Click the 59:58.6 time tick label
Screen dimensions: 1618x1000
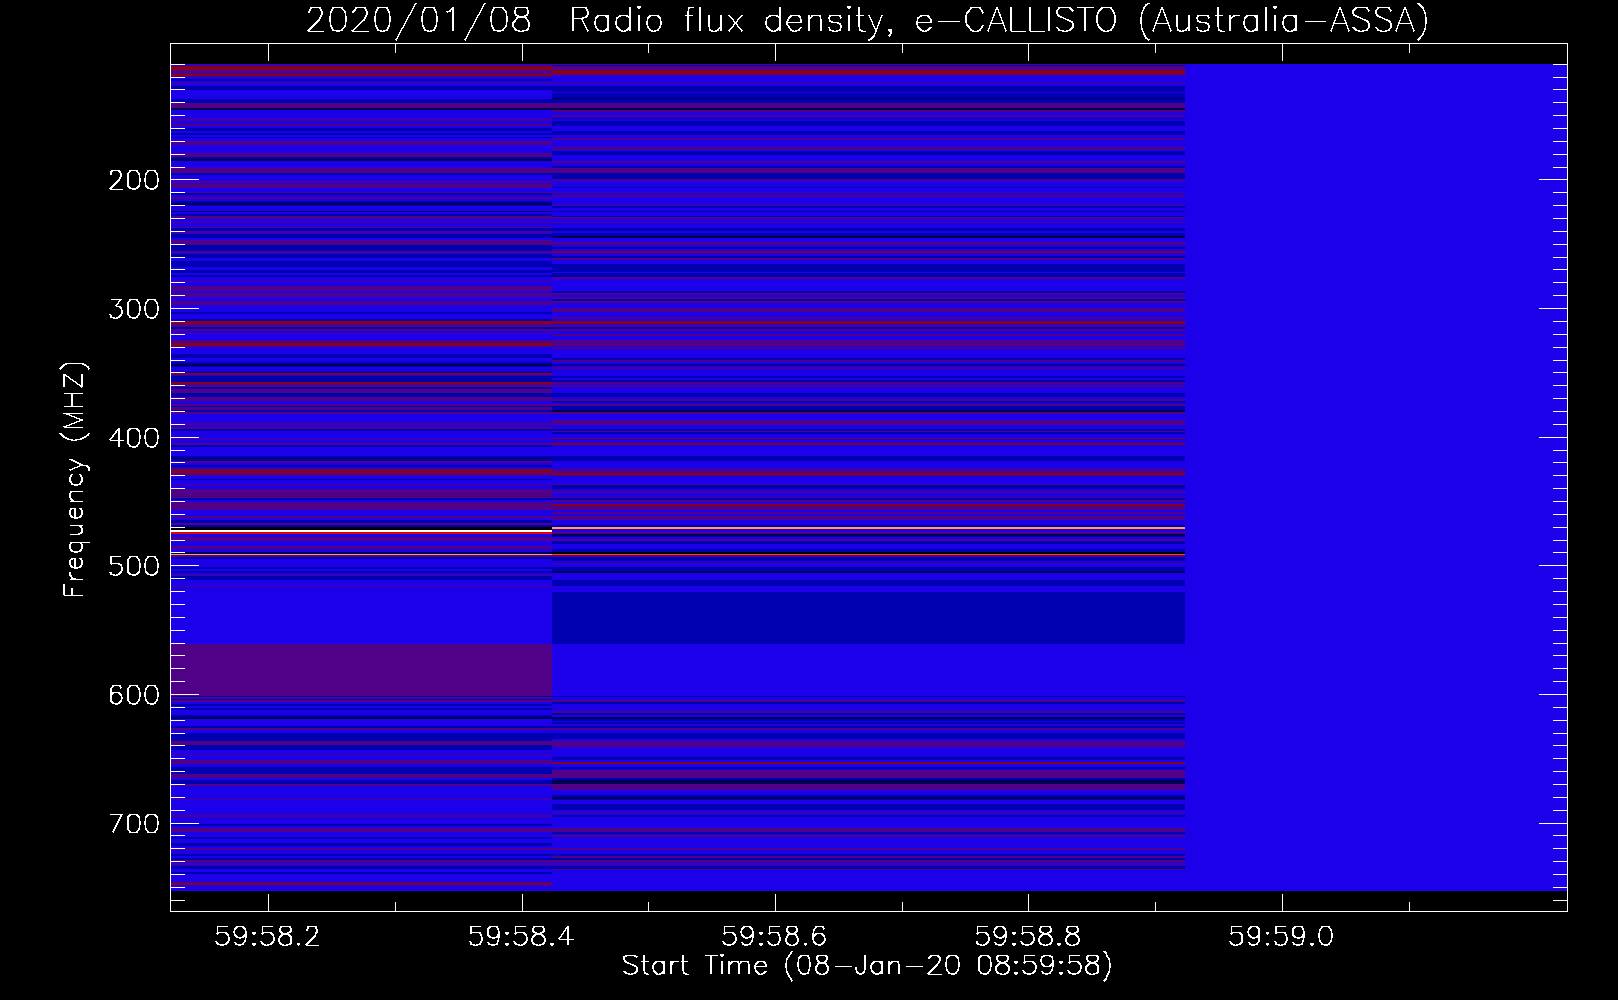point(774,937)
